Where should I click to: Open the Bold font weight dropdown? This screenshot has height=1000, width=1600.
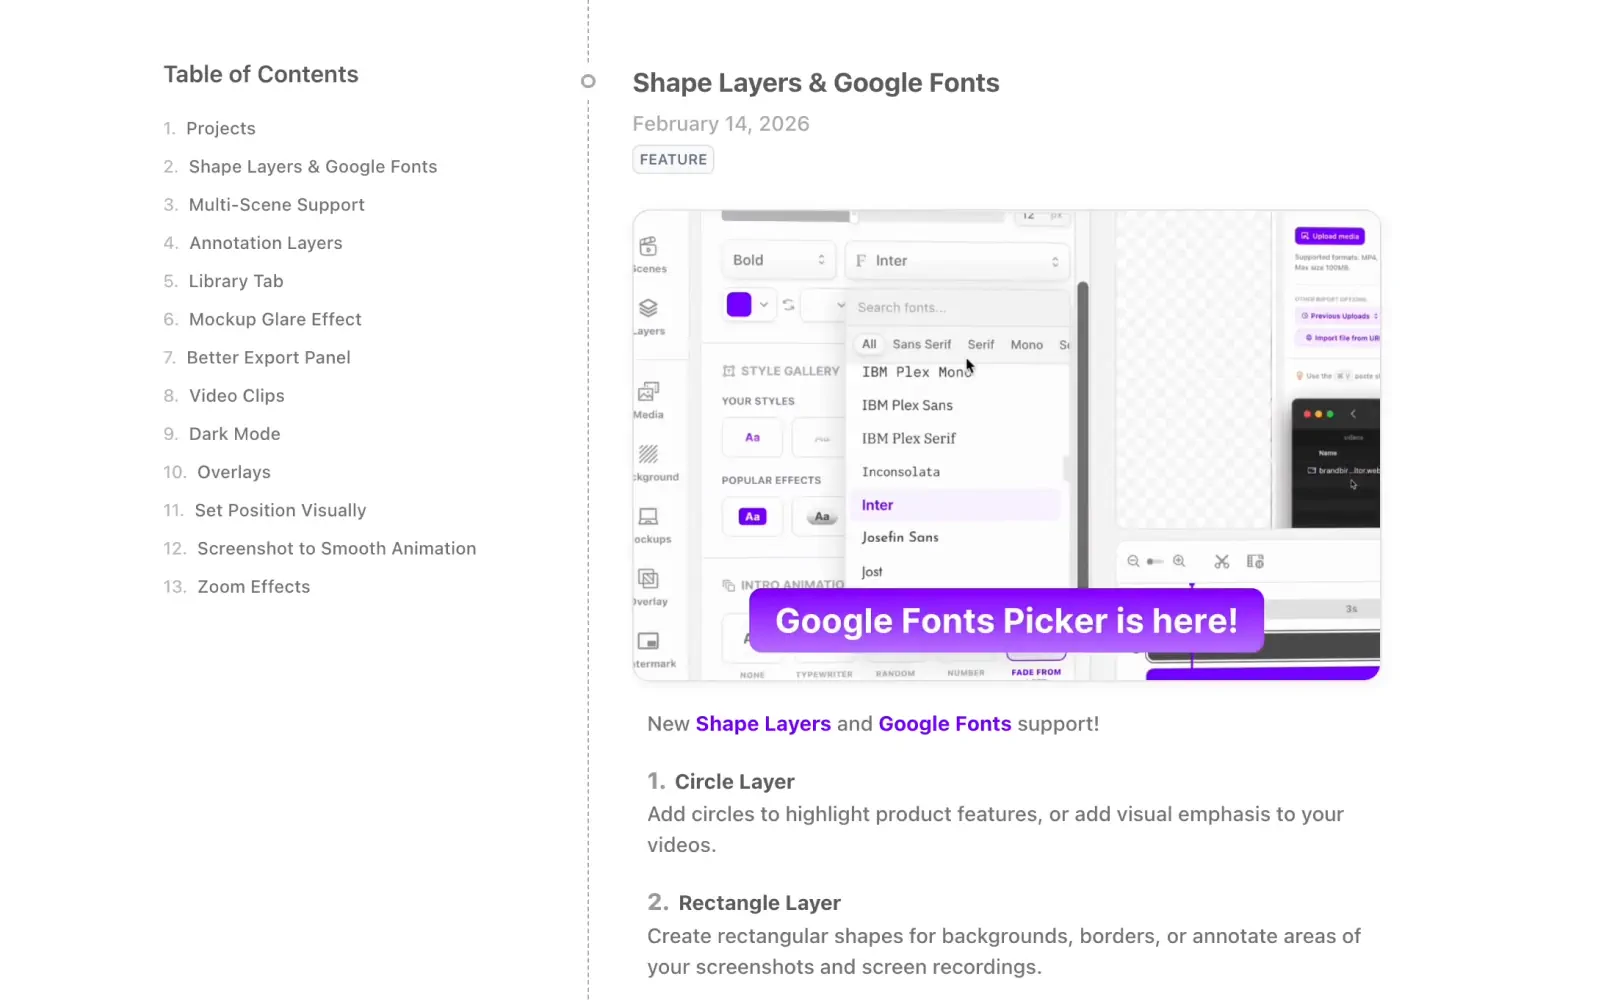(778, 259)
